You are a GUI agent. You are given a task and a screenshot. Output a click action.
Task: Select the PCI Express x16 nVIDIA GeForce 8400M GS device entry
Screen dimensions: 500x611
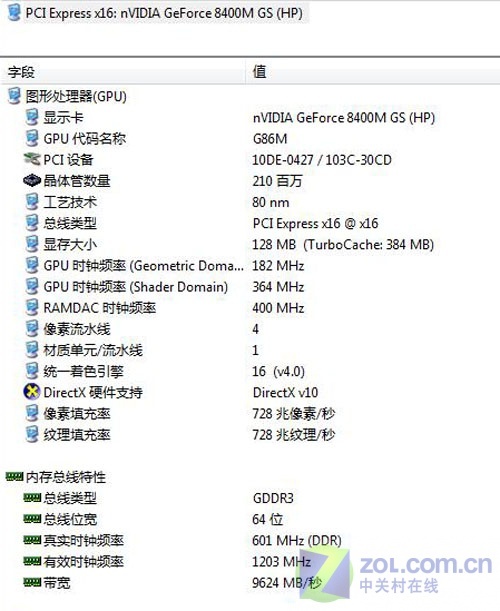coord(164,13)
